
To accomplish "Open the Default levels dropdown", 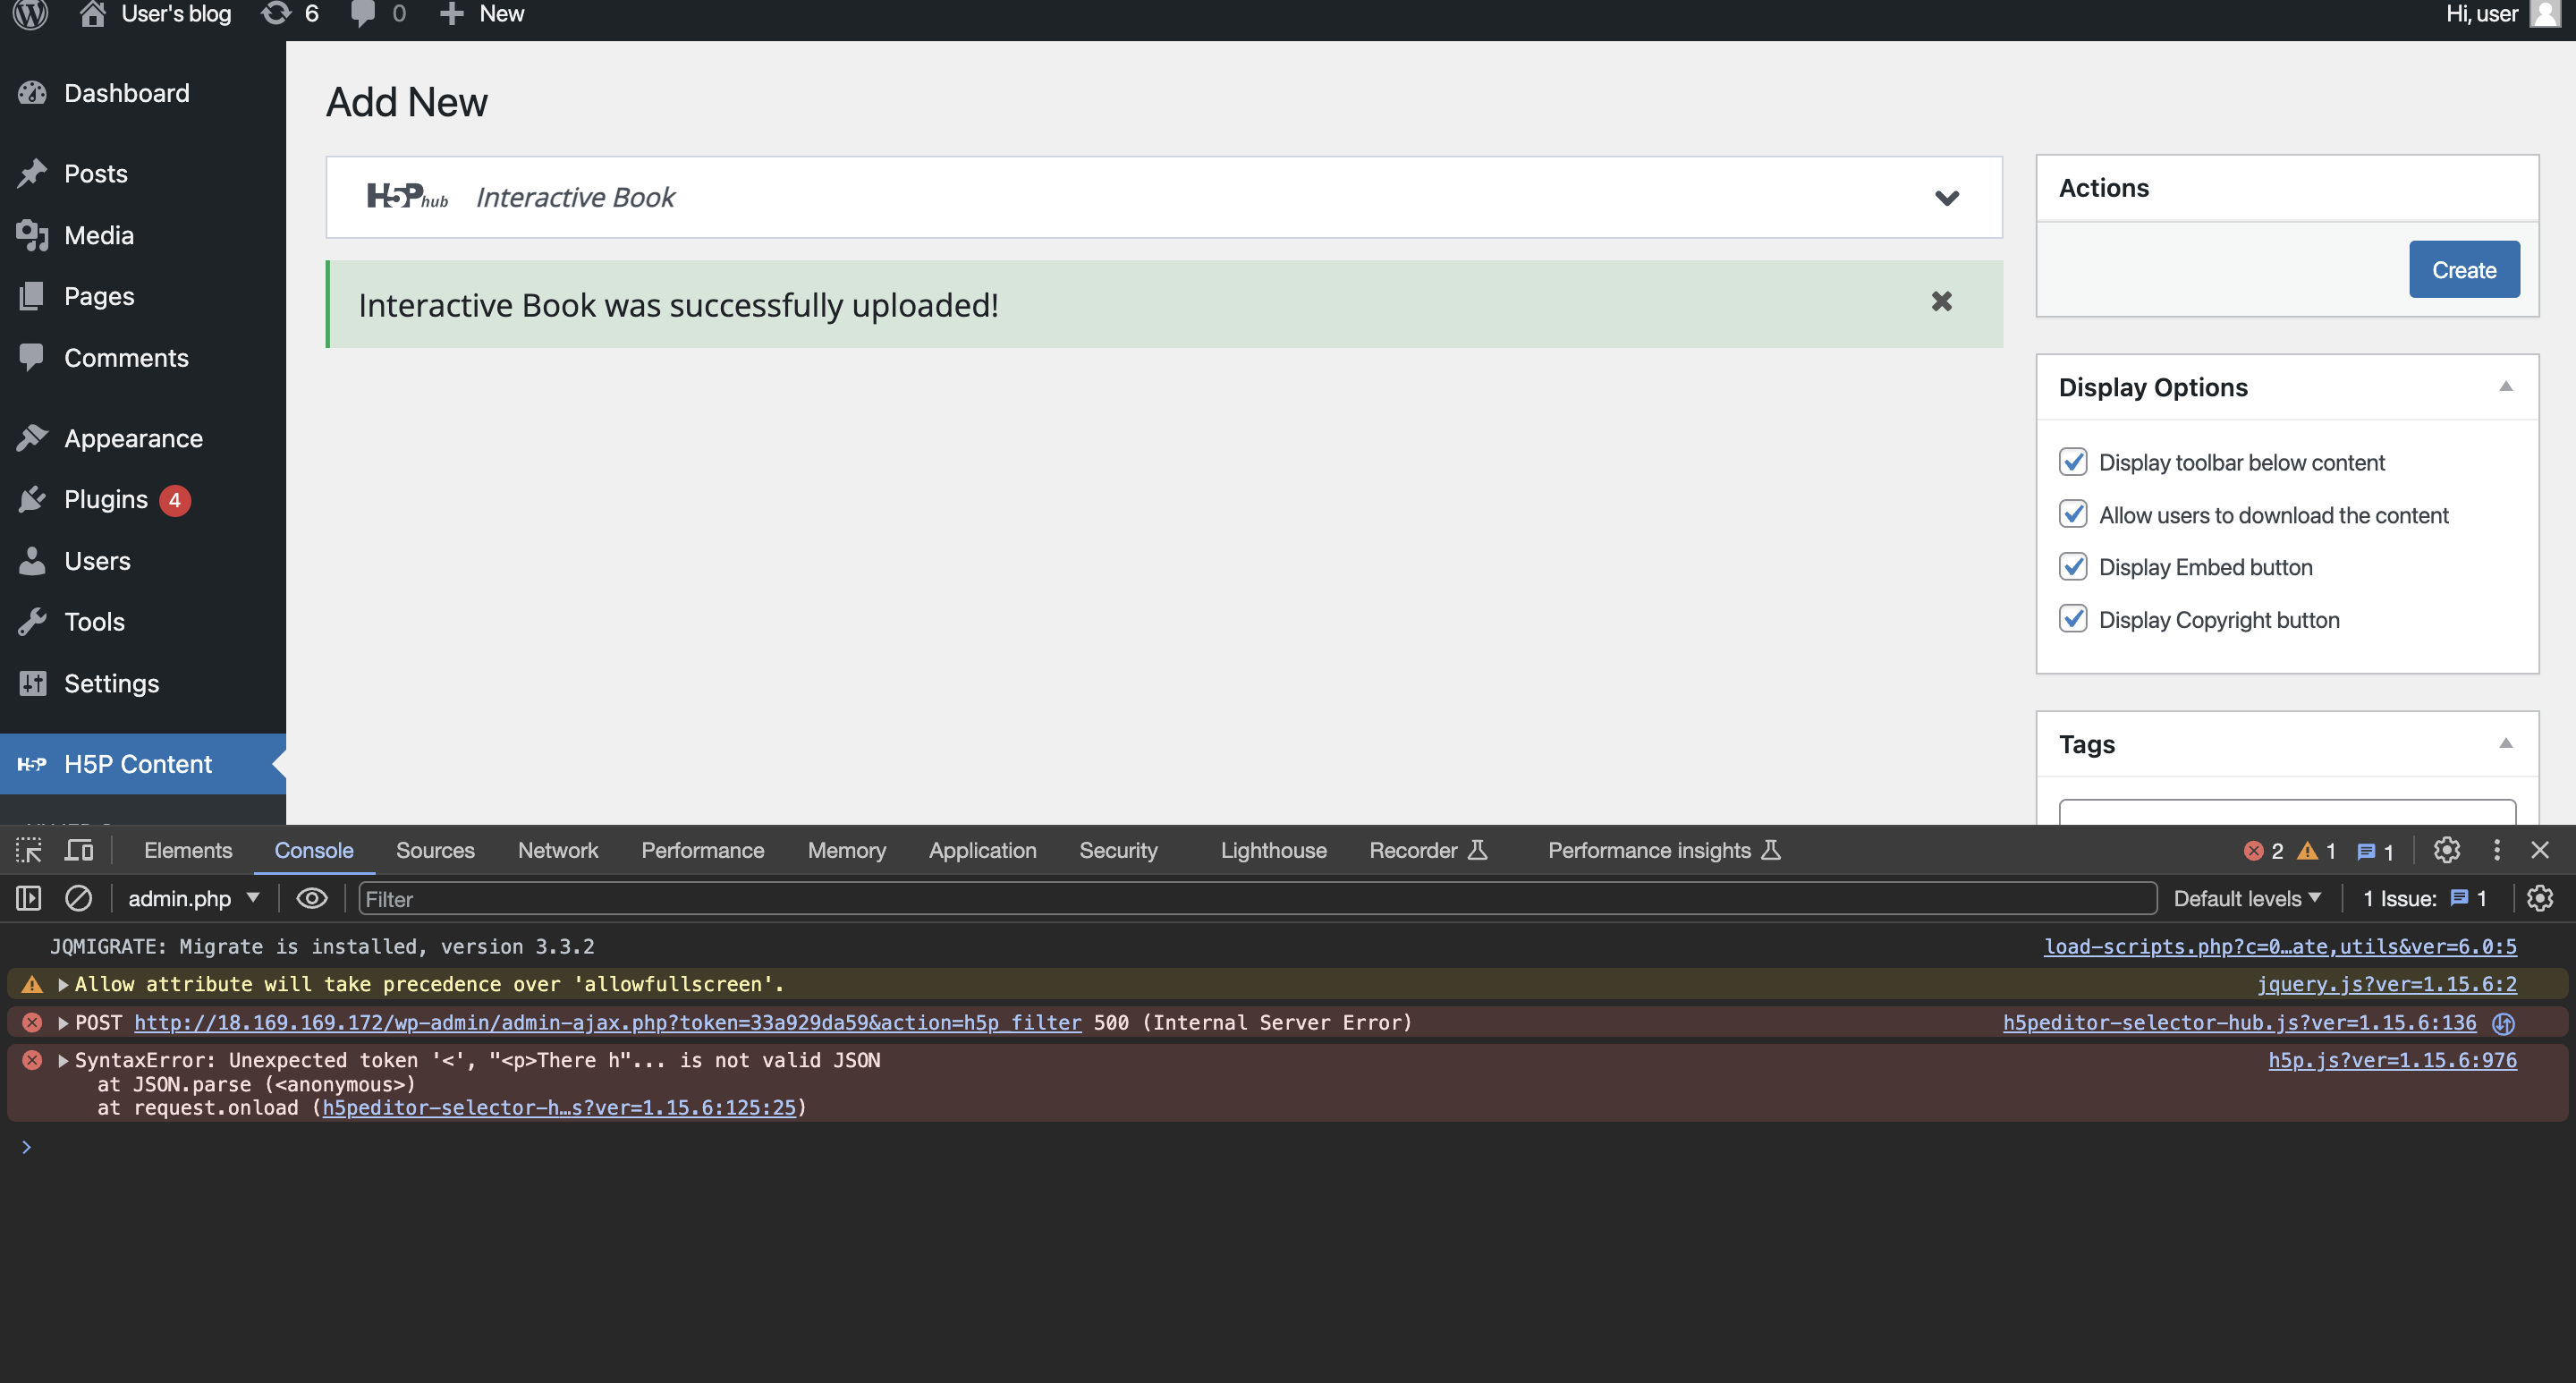I will point(2247,898).
